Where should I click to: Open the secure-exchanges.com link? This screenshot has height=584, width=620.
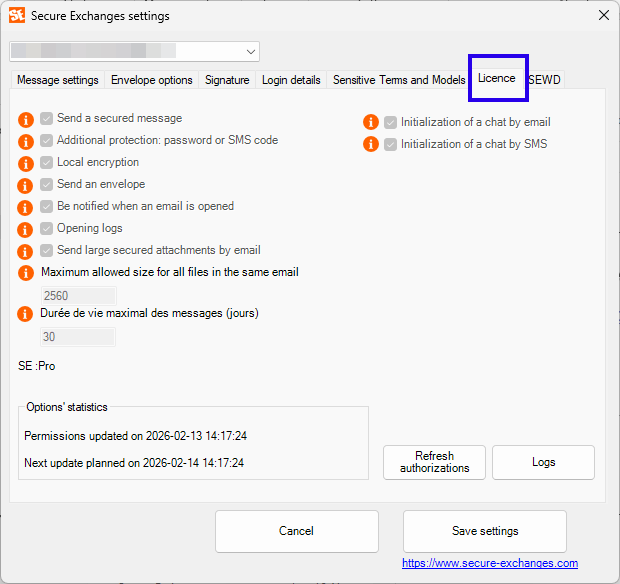point(490,563)
